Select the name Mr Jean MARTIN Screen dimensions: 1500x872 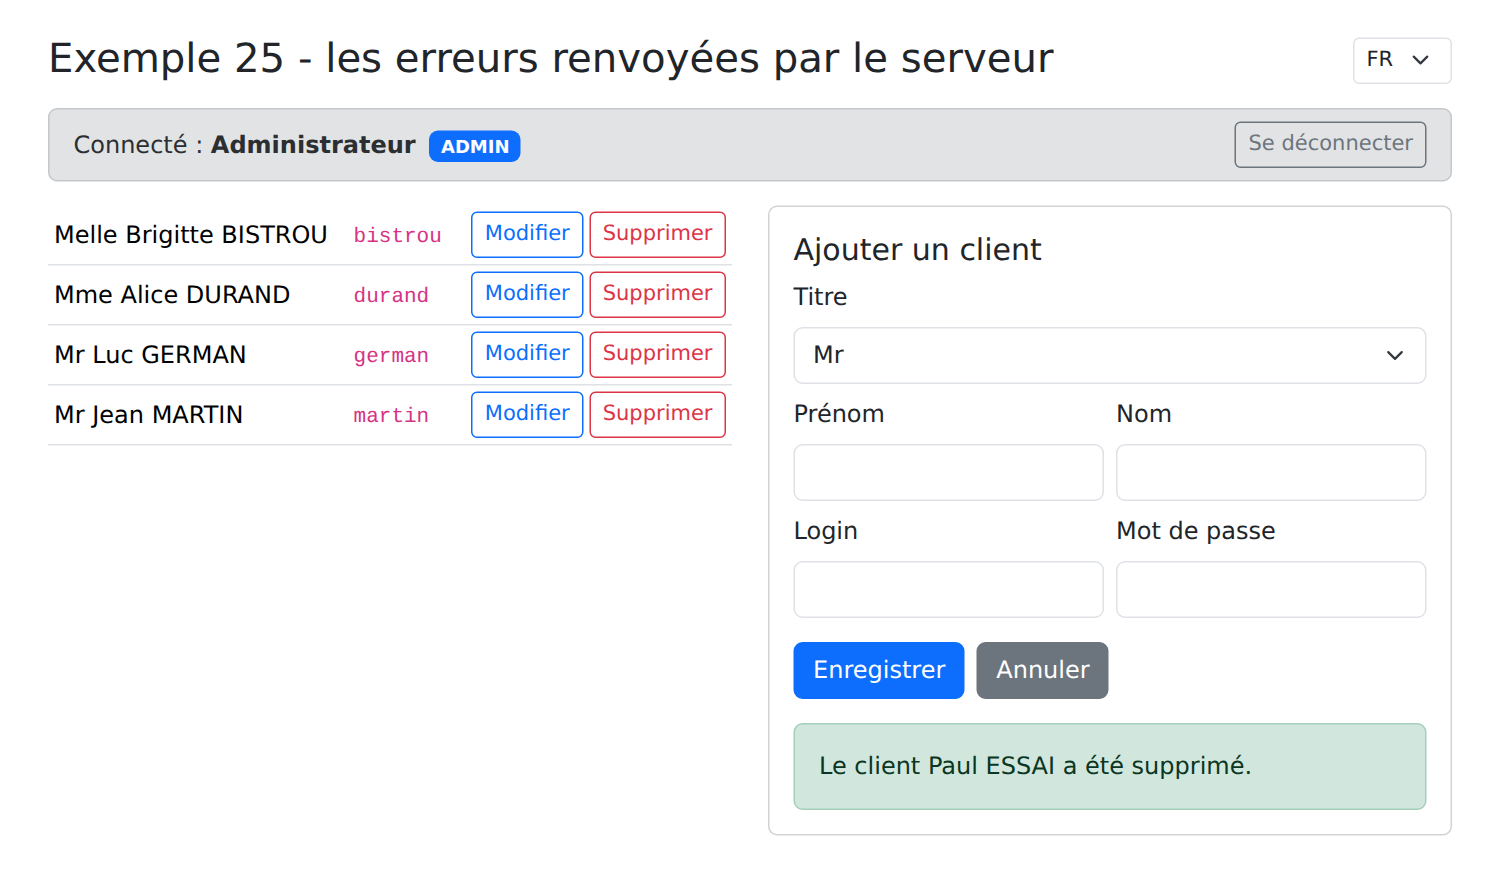point(149,415)
